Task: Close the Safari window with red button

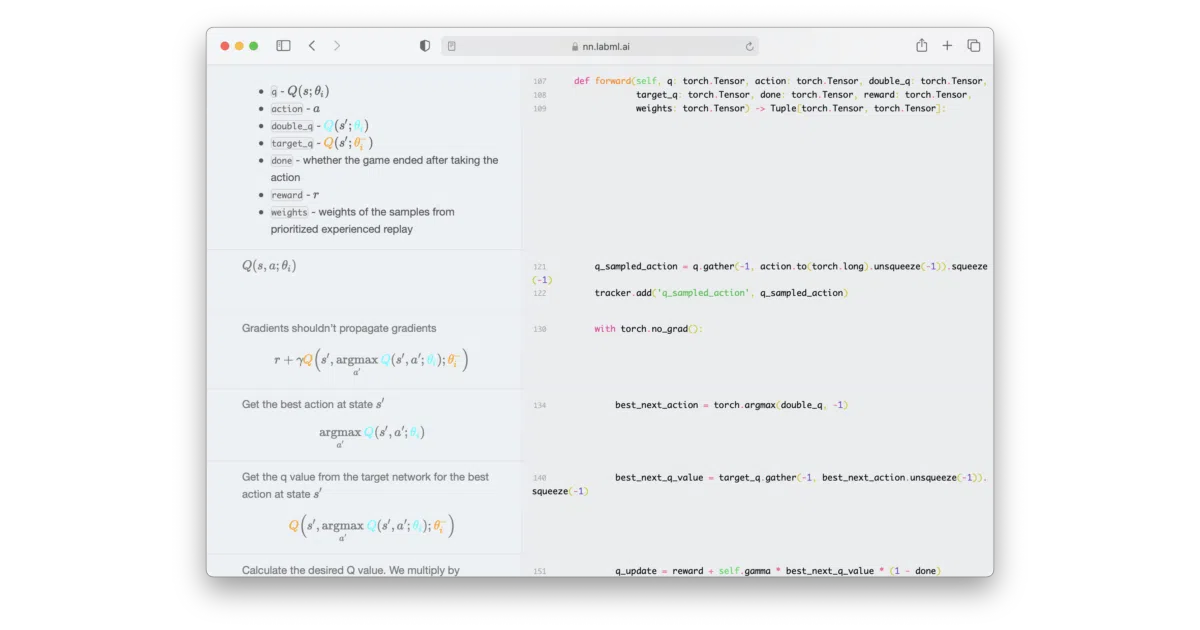Action: pos(225,46)
